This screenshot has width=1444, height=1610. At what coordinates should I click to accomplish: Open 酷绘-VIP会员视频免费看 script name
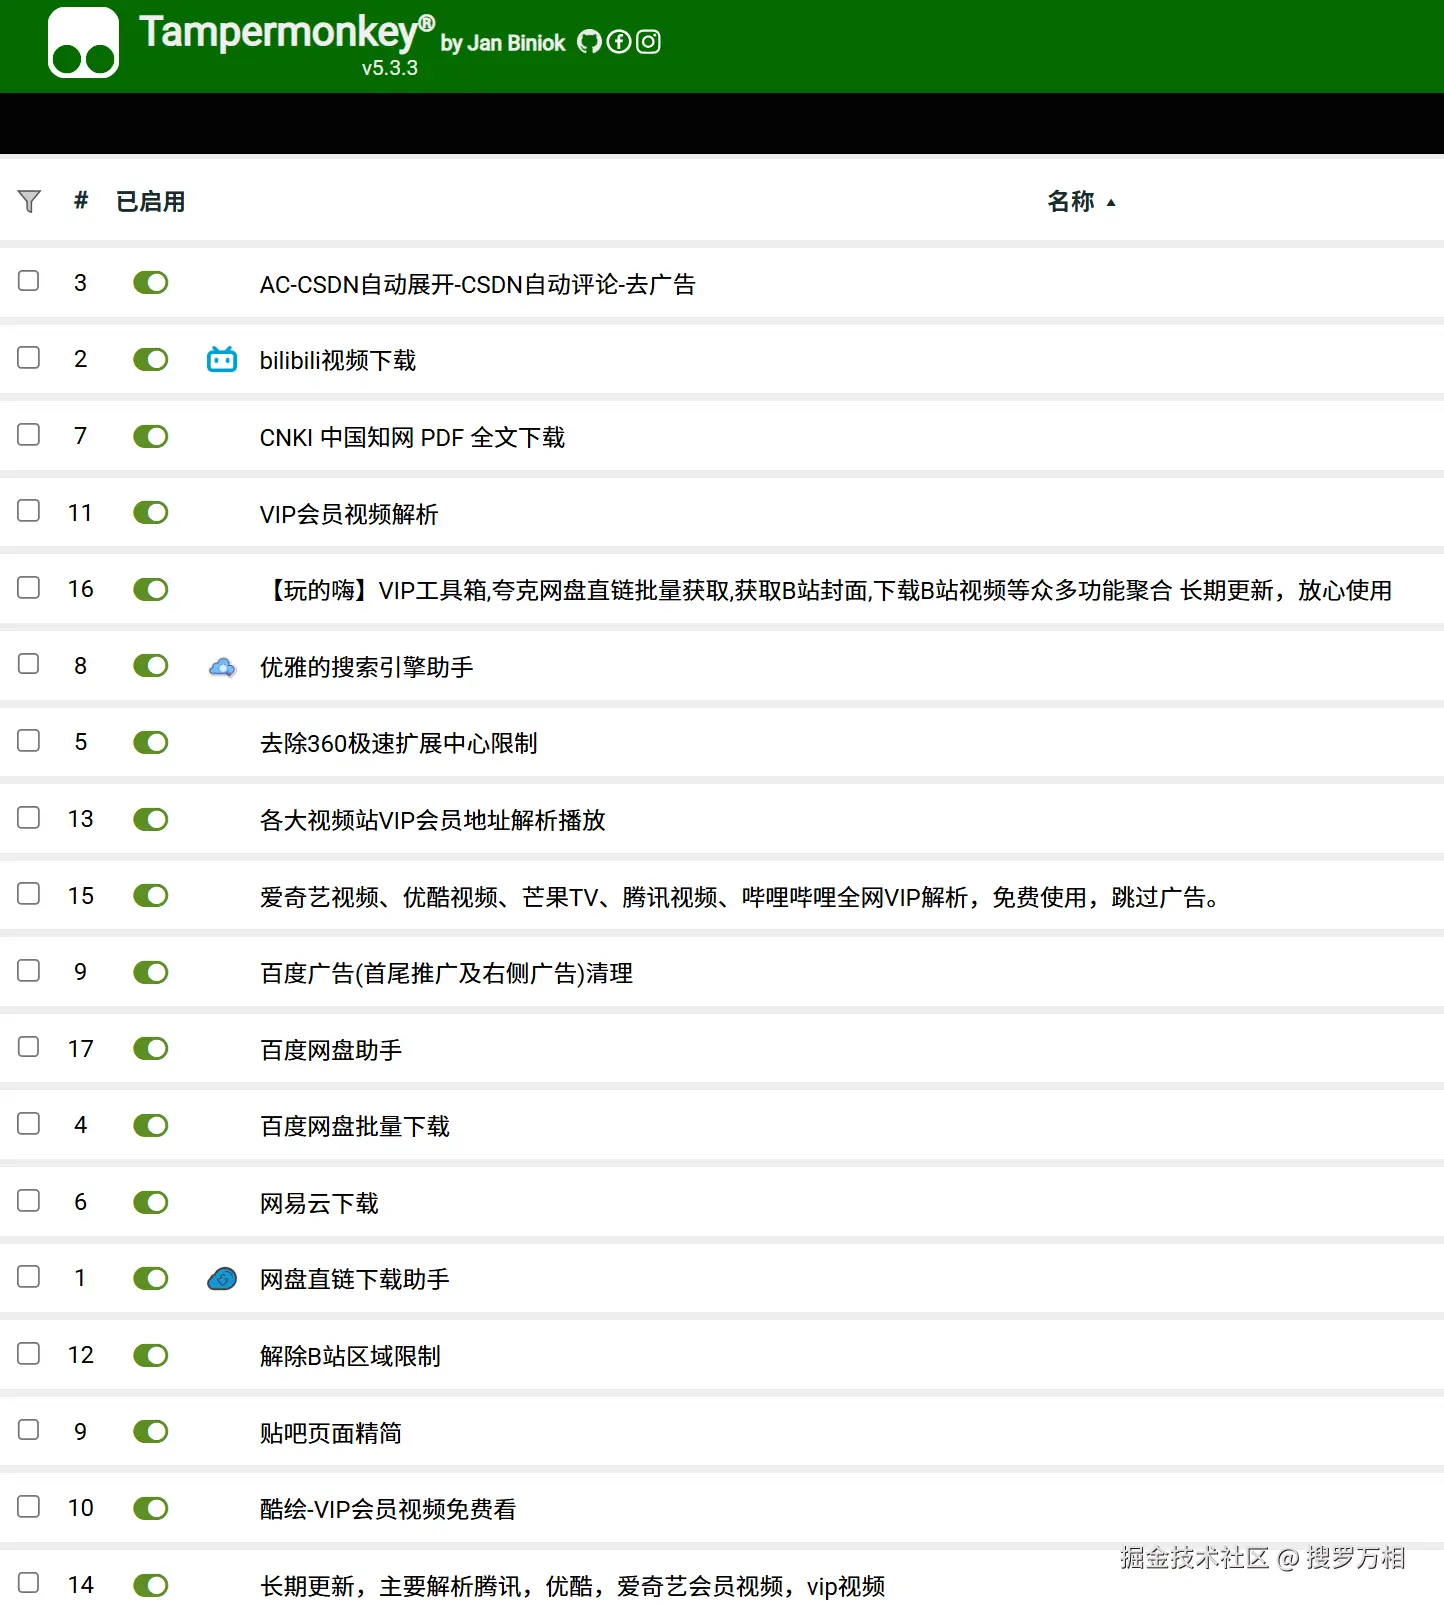388,1510
